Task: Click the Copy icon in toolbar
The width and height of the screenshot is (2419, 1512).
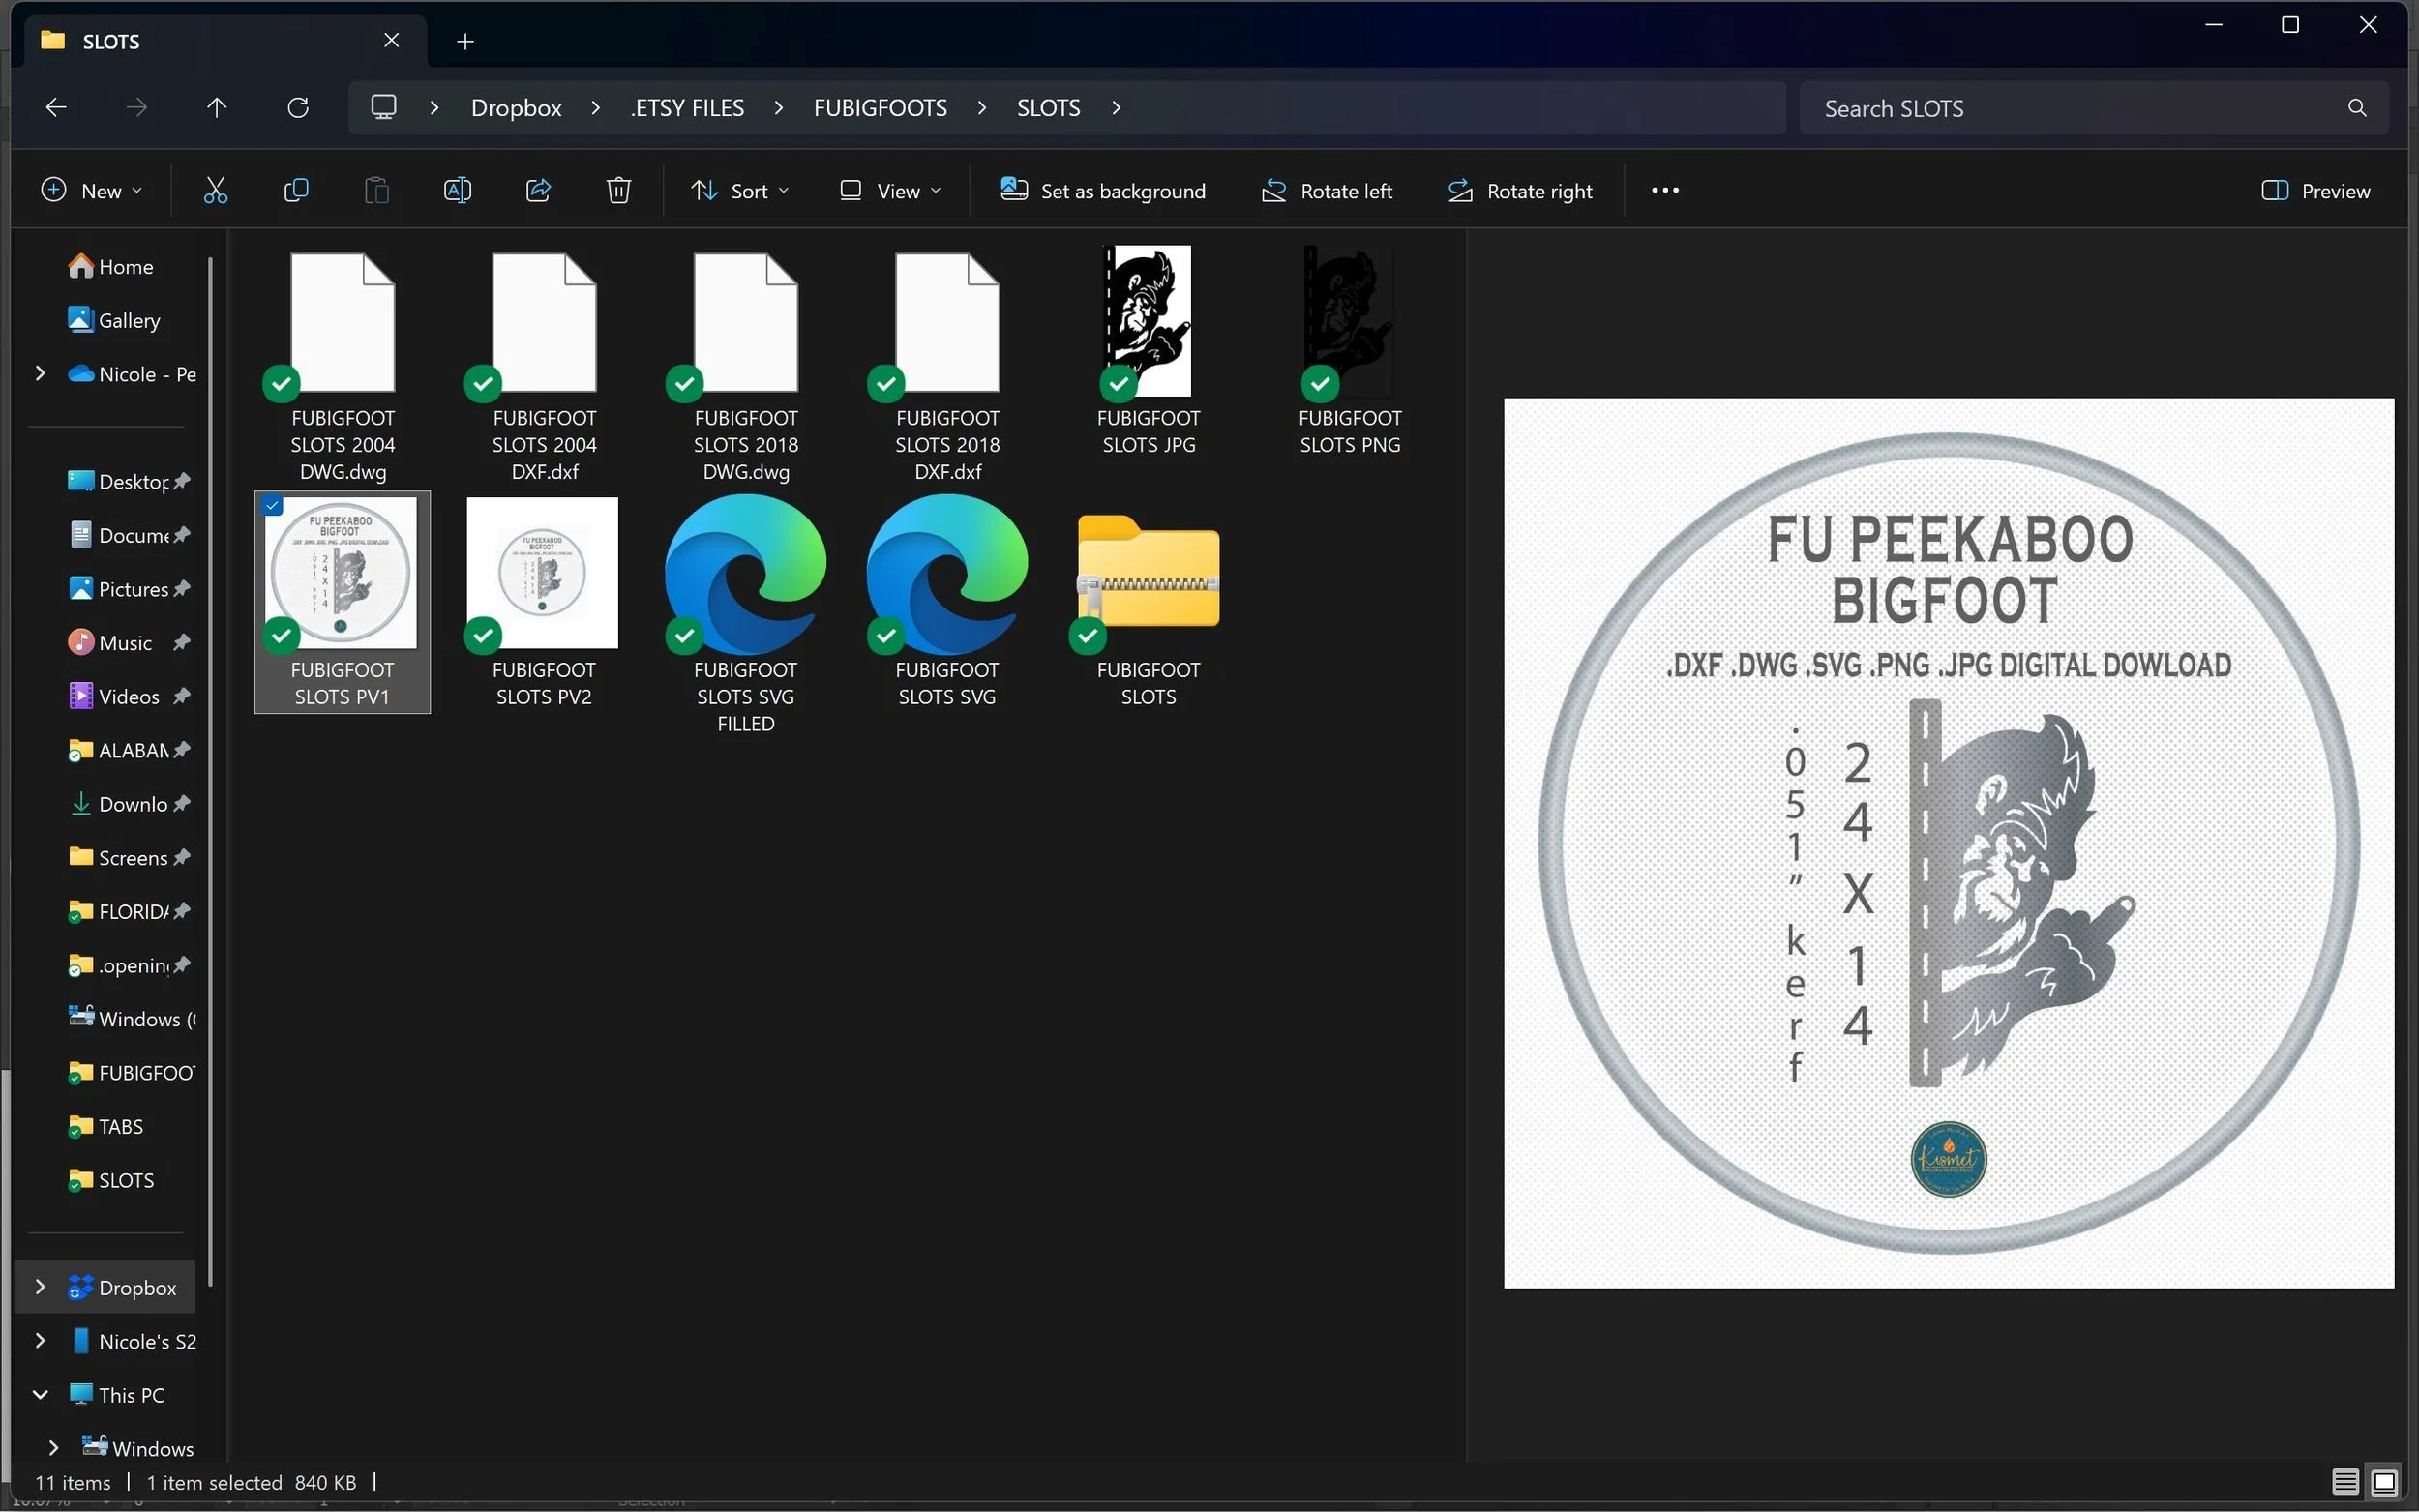Action: 296,190
